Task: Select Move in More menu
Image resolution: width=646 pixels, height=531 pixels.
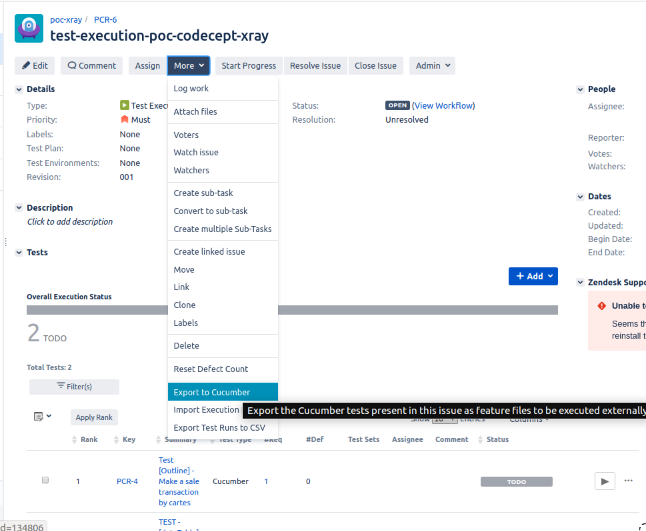Action: point(223,270)
